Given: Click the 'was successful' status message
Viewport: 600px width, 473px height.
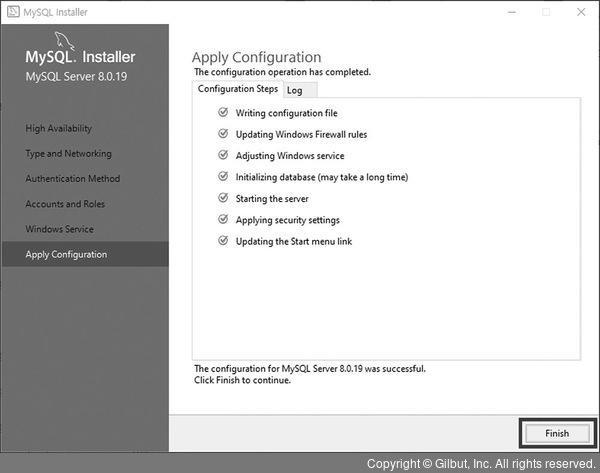Looking at the screenshot, I should click(x=310, y=369).
